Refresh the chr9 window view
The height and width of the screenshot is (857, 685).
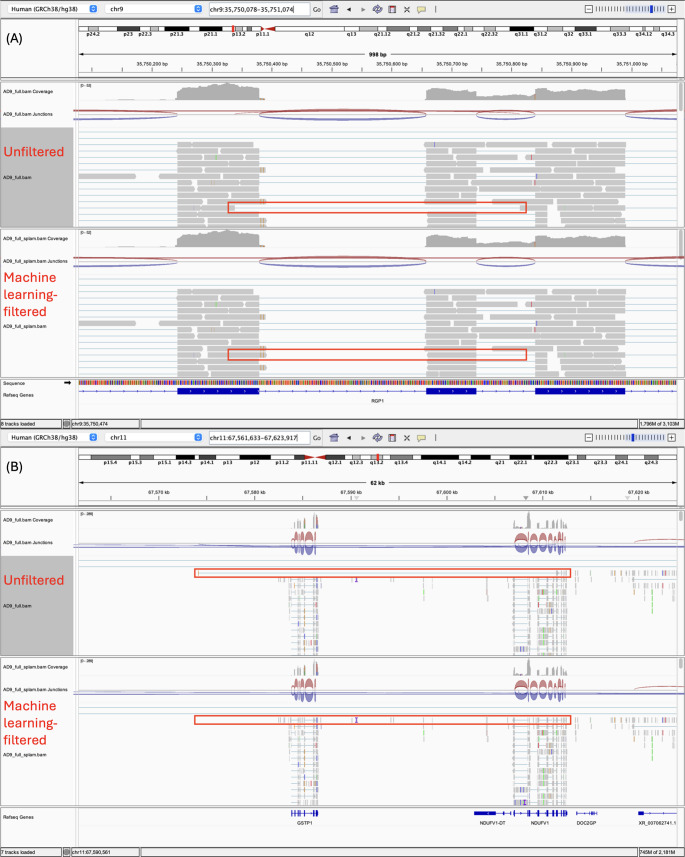[x=377, y=9]
